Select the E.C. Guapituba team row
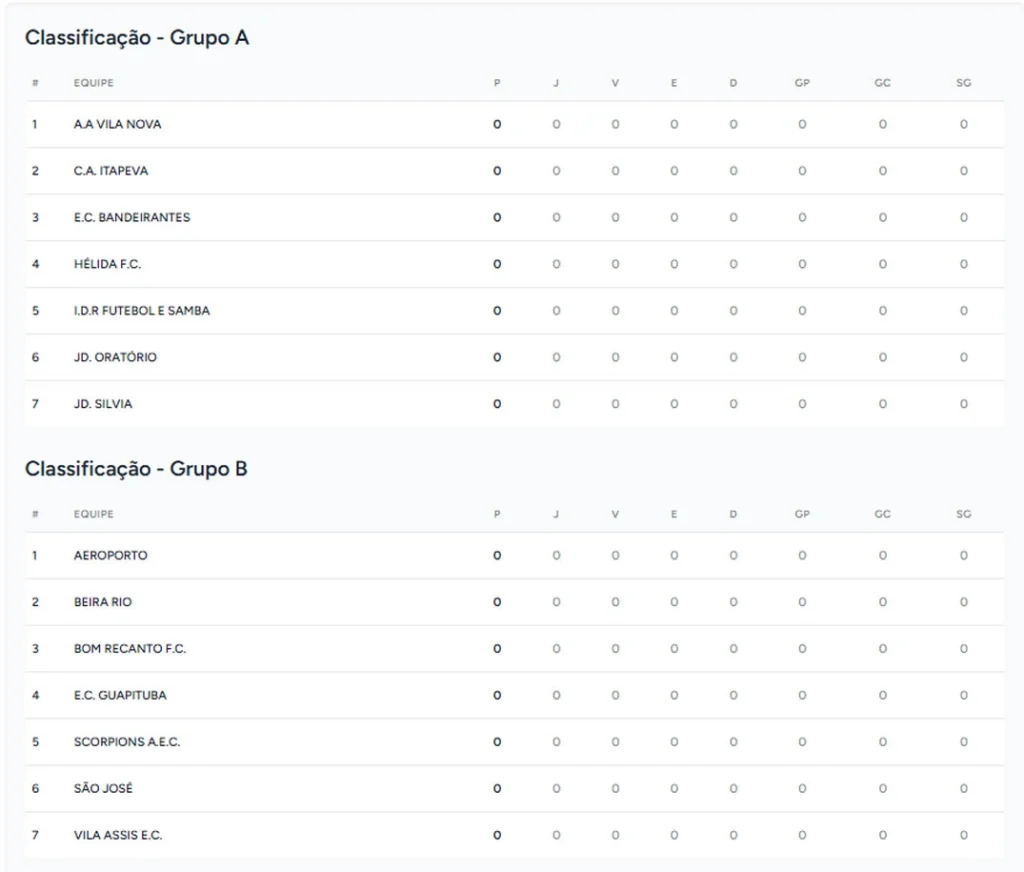 click(120, 695)
